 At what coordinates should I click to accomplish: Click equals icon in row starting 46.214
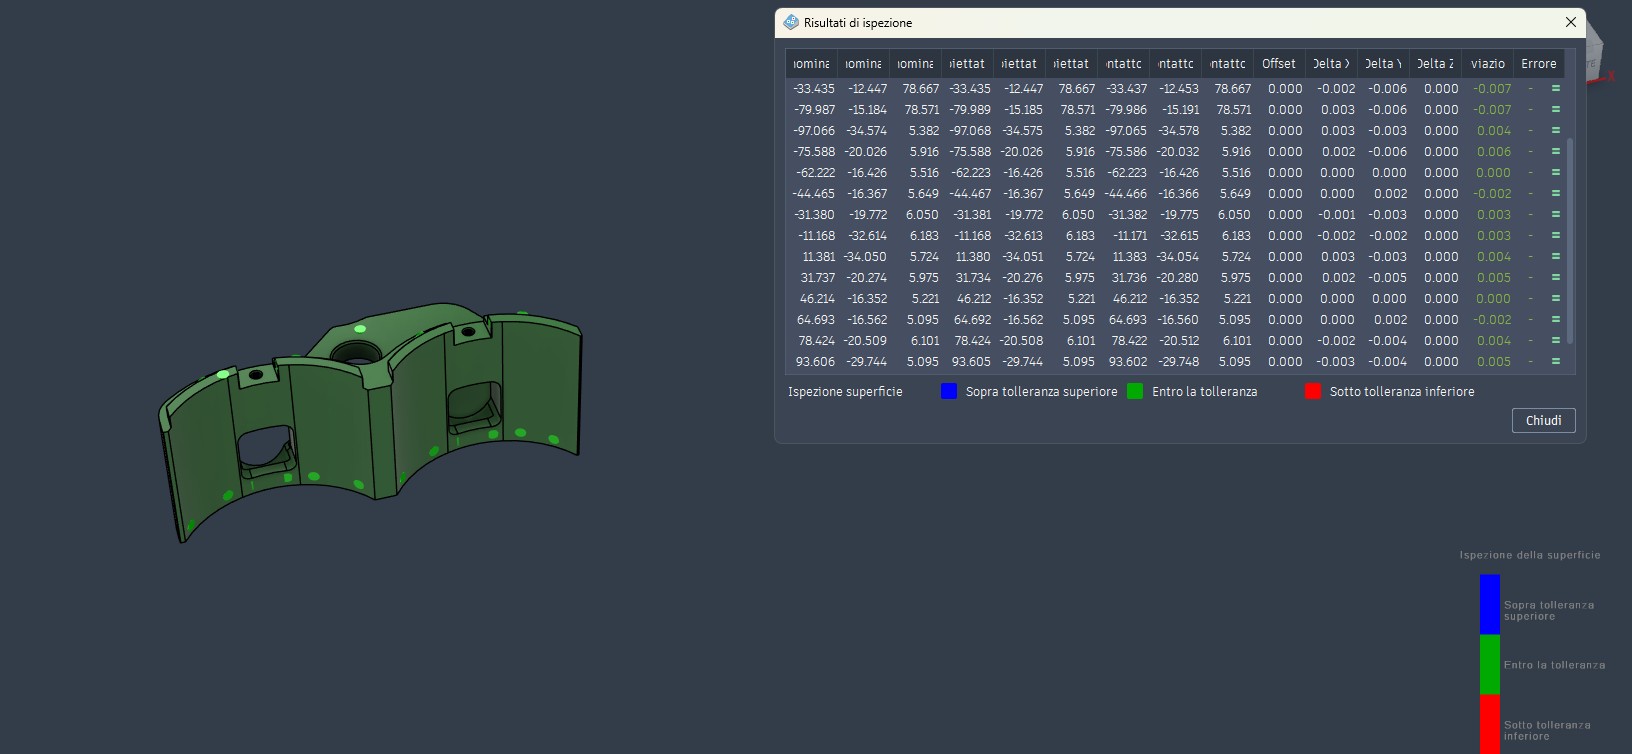1556,299
